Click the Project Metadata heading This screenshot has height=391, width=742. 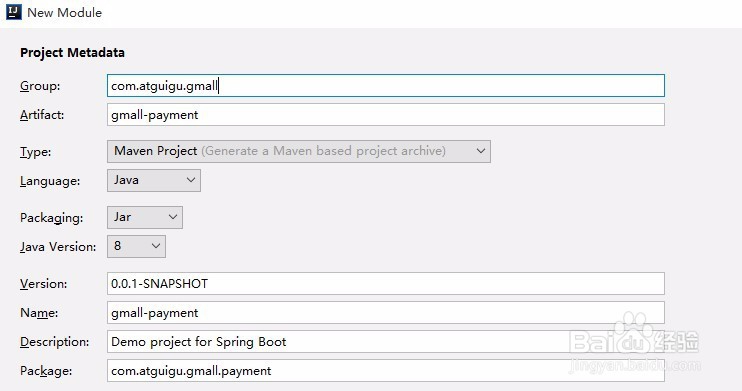pyautogui.click(x=72, y=53)
